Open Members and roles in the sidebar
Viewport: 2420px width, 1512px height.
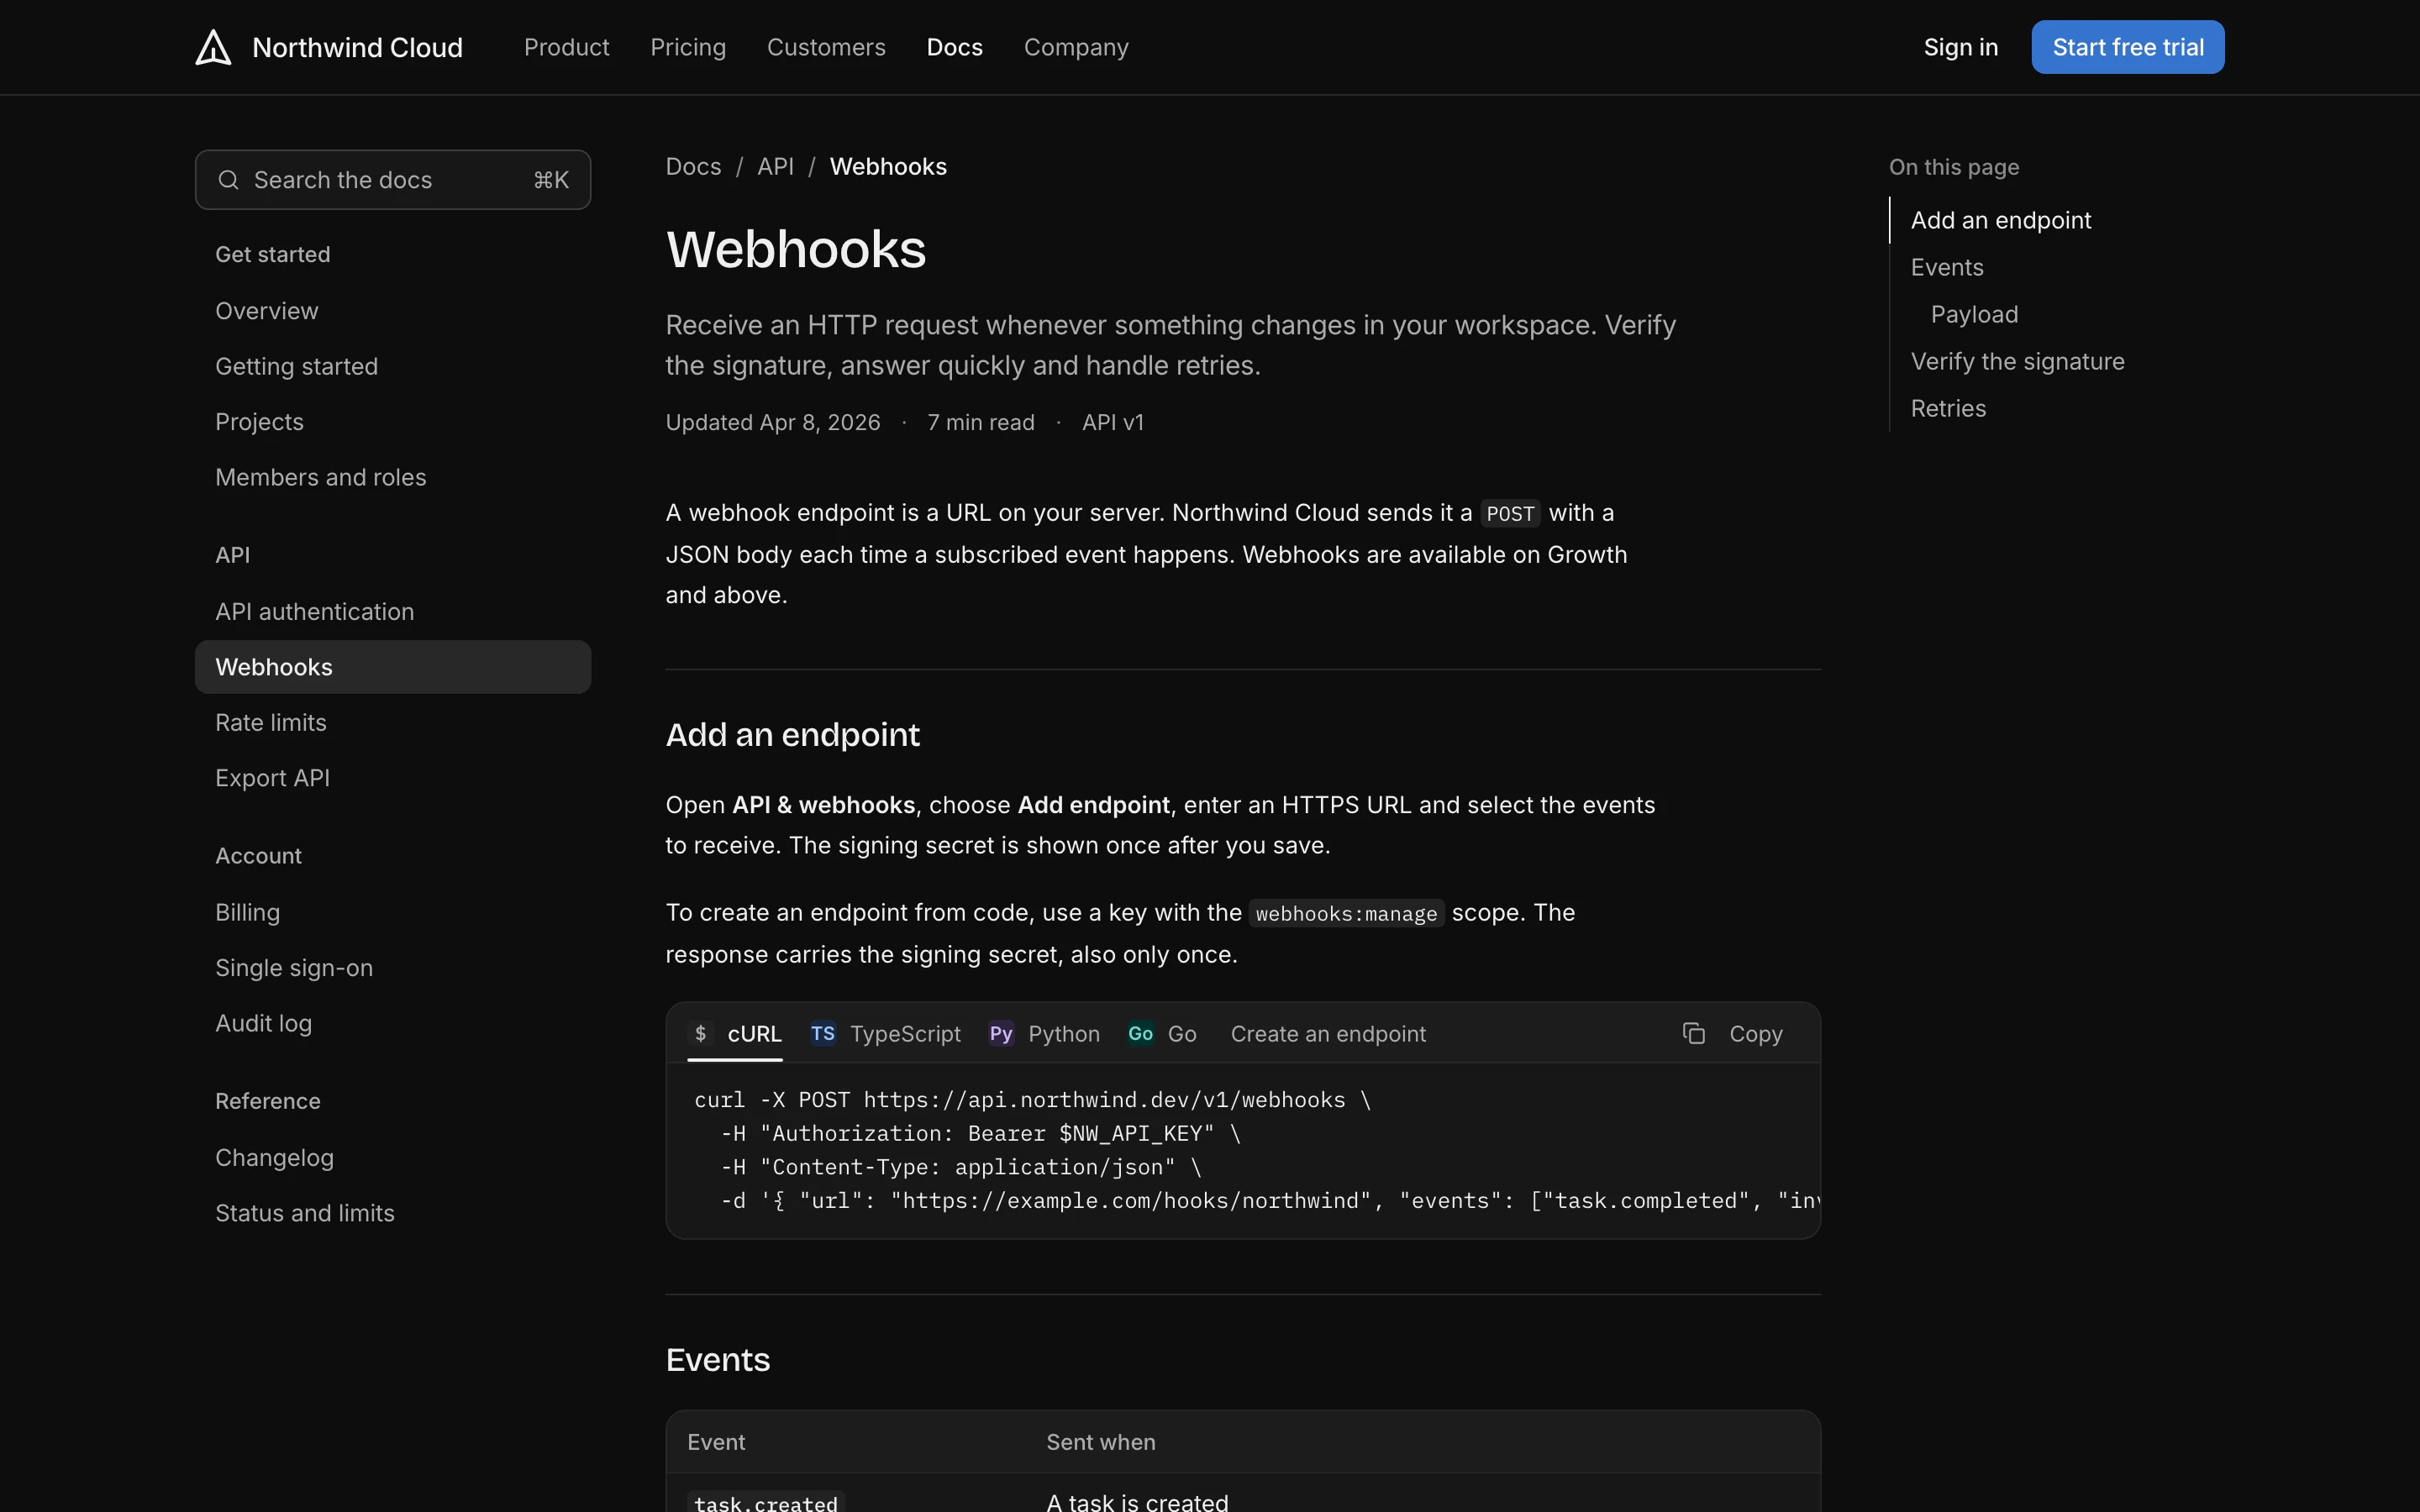393,478
